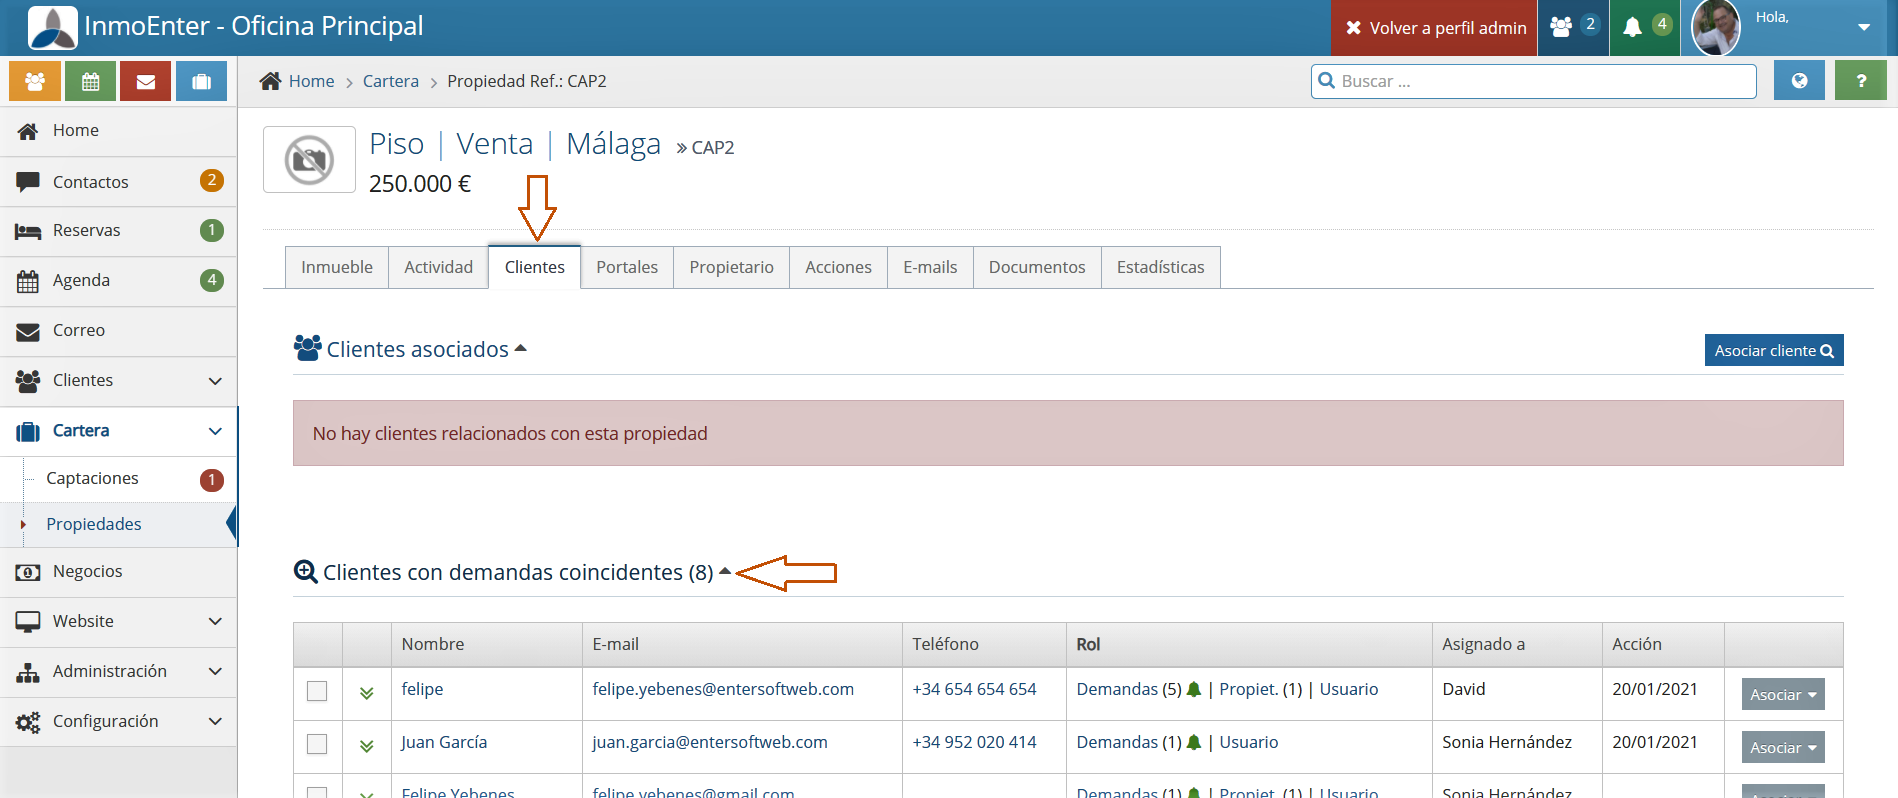
Task: Expand Configuración sidebar chevron
Action: [215, 721]
